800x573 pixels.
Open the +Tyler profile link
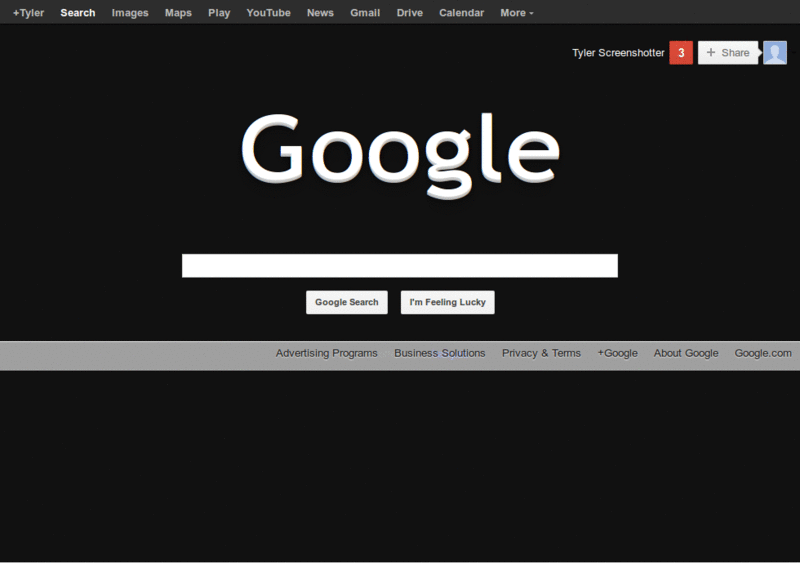click(29, 13)
